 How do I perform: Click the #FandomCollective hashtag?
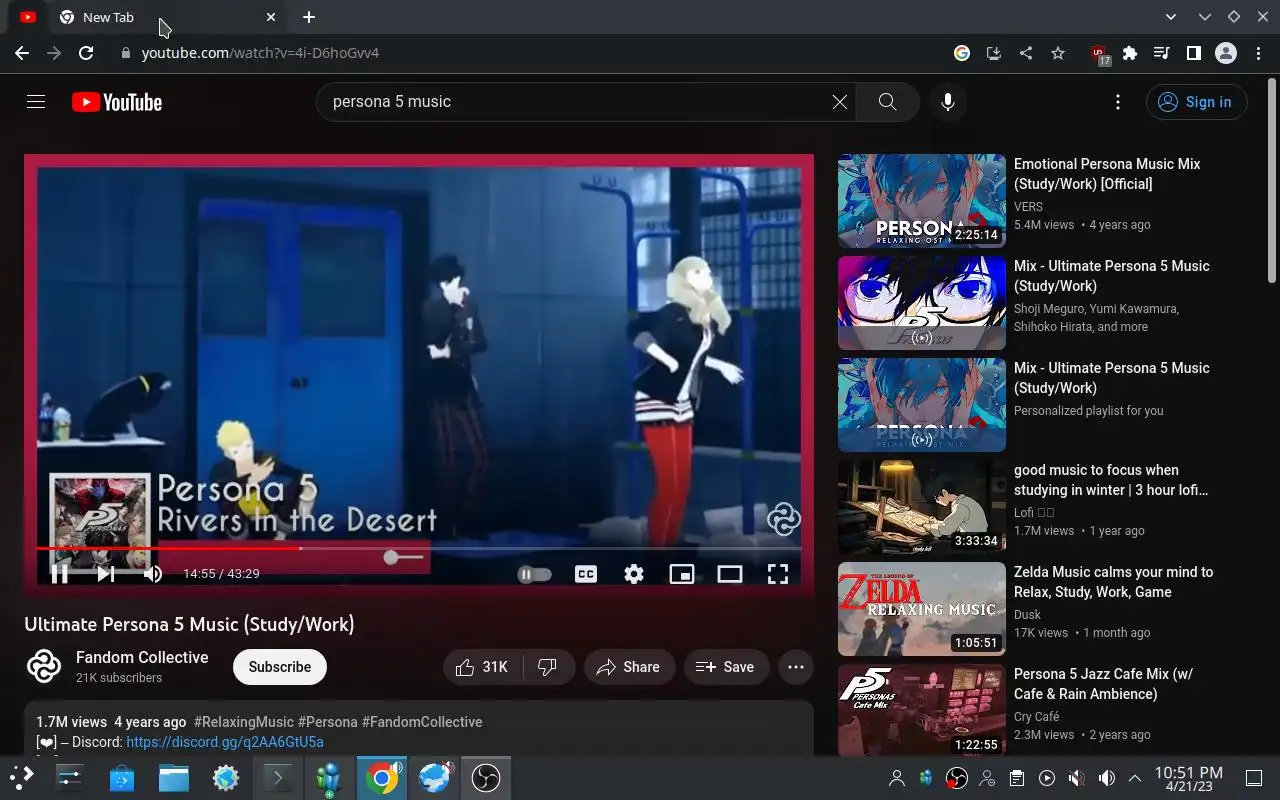(422, 722)
